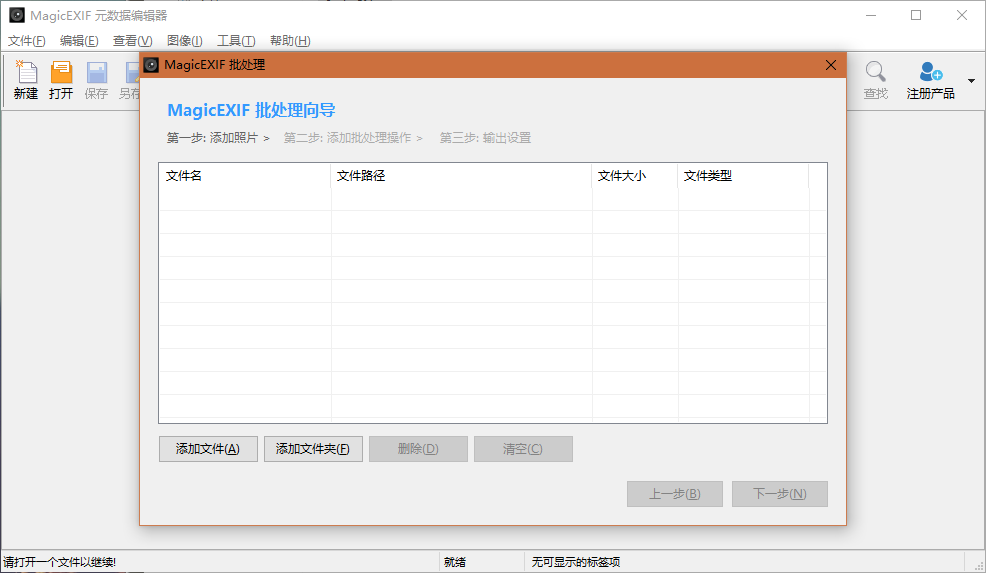Click the 查找 (Find) magnifier icon
This screenshot has width=986, height=573.
(875, 72)
